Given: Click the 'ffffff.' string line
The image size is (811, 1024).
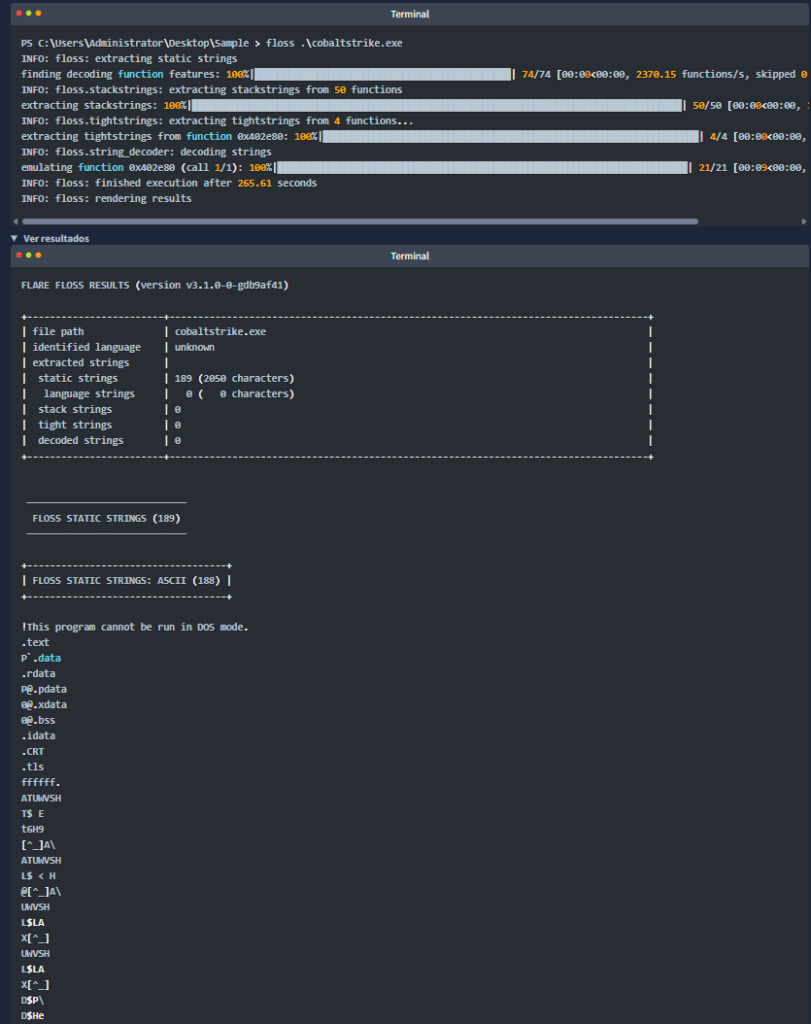Looking at the screenshot, I should click(40, 782).
